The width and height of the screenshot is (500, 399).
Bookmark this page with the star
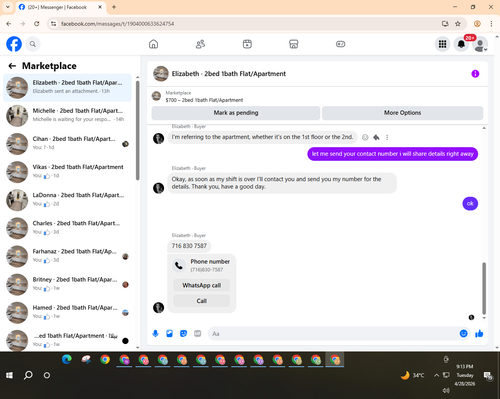(458, 24)
